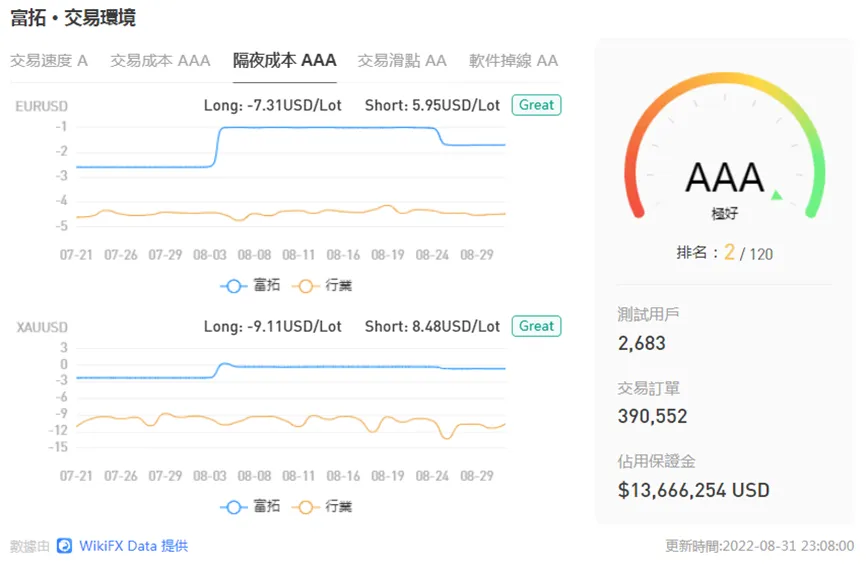Click the $13,666,254 USD margin value

(694, 490)
